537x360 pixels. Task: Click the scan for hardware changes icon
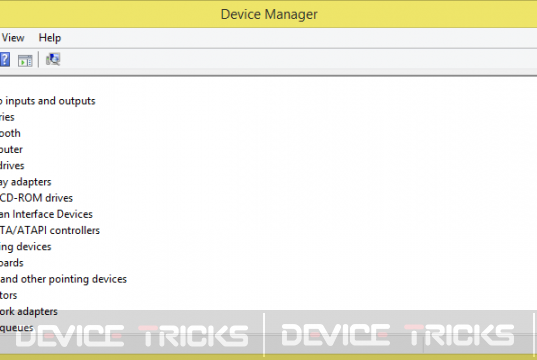[53, 60]
